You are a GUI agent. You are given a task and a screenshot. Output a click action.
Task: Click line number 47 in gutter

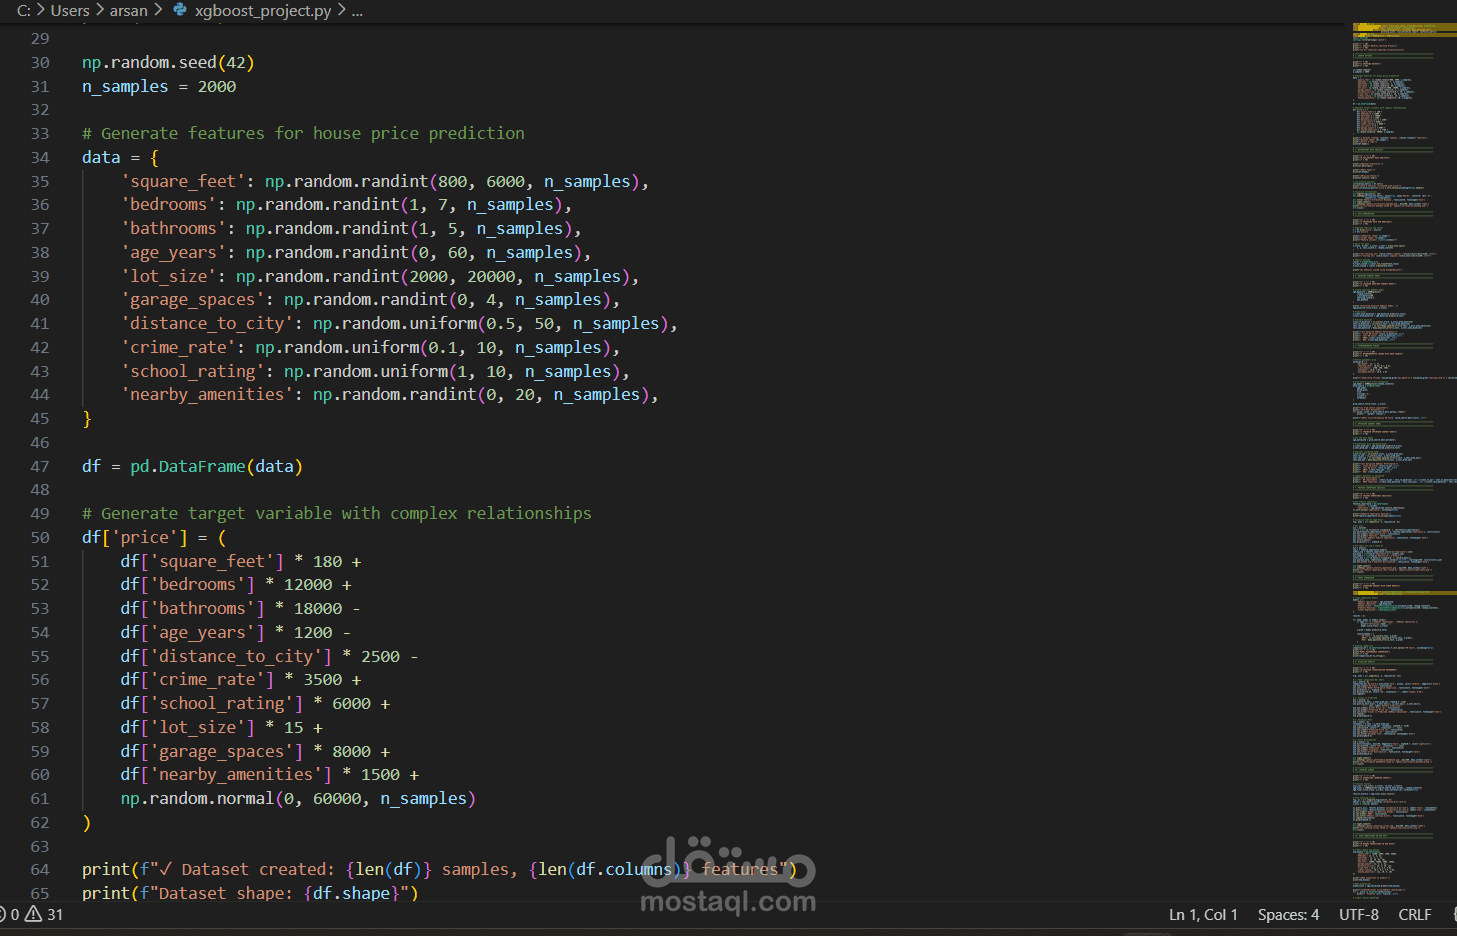coord(40,466)
